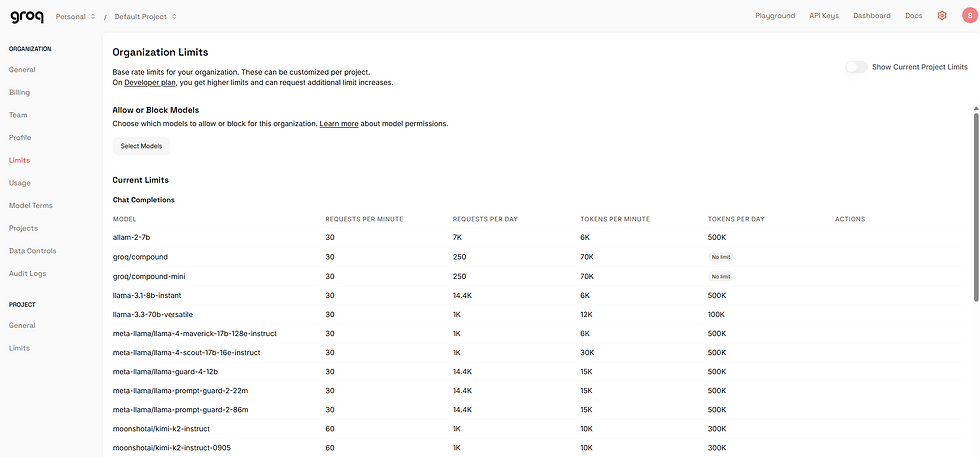Open Profile in the sidebar

point(20,138)
